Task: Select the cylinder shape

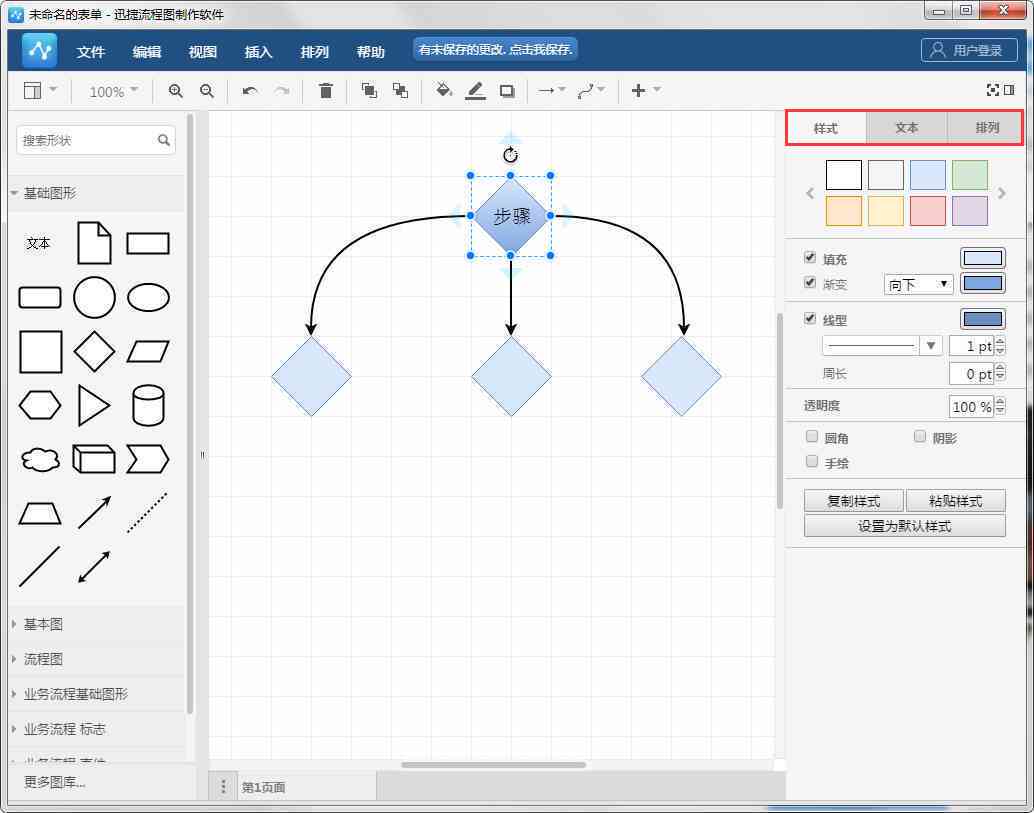Action: click(x=148, y=406)
